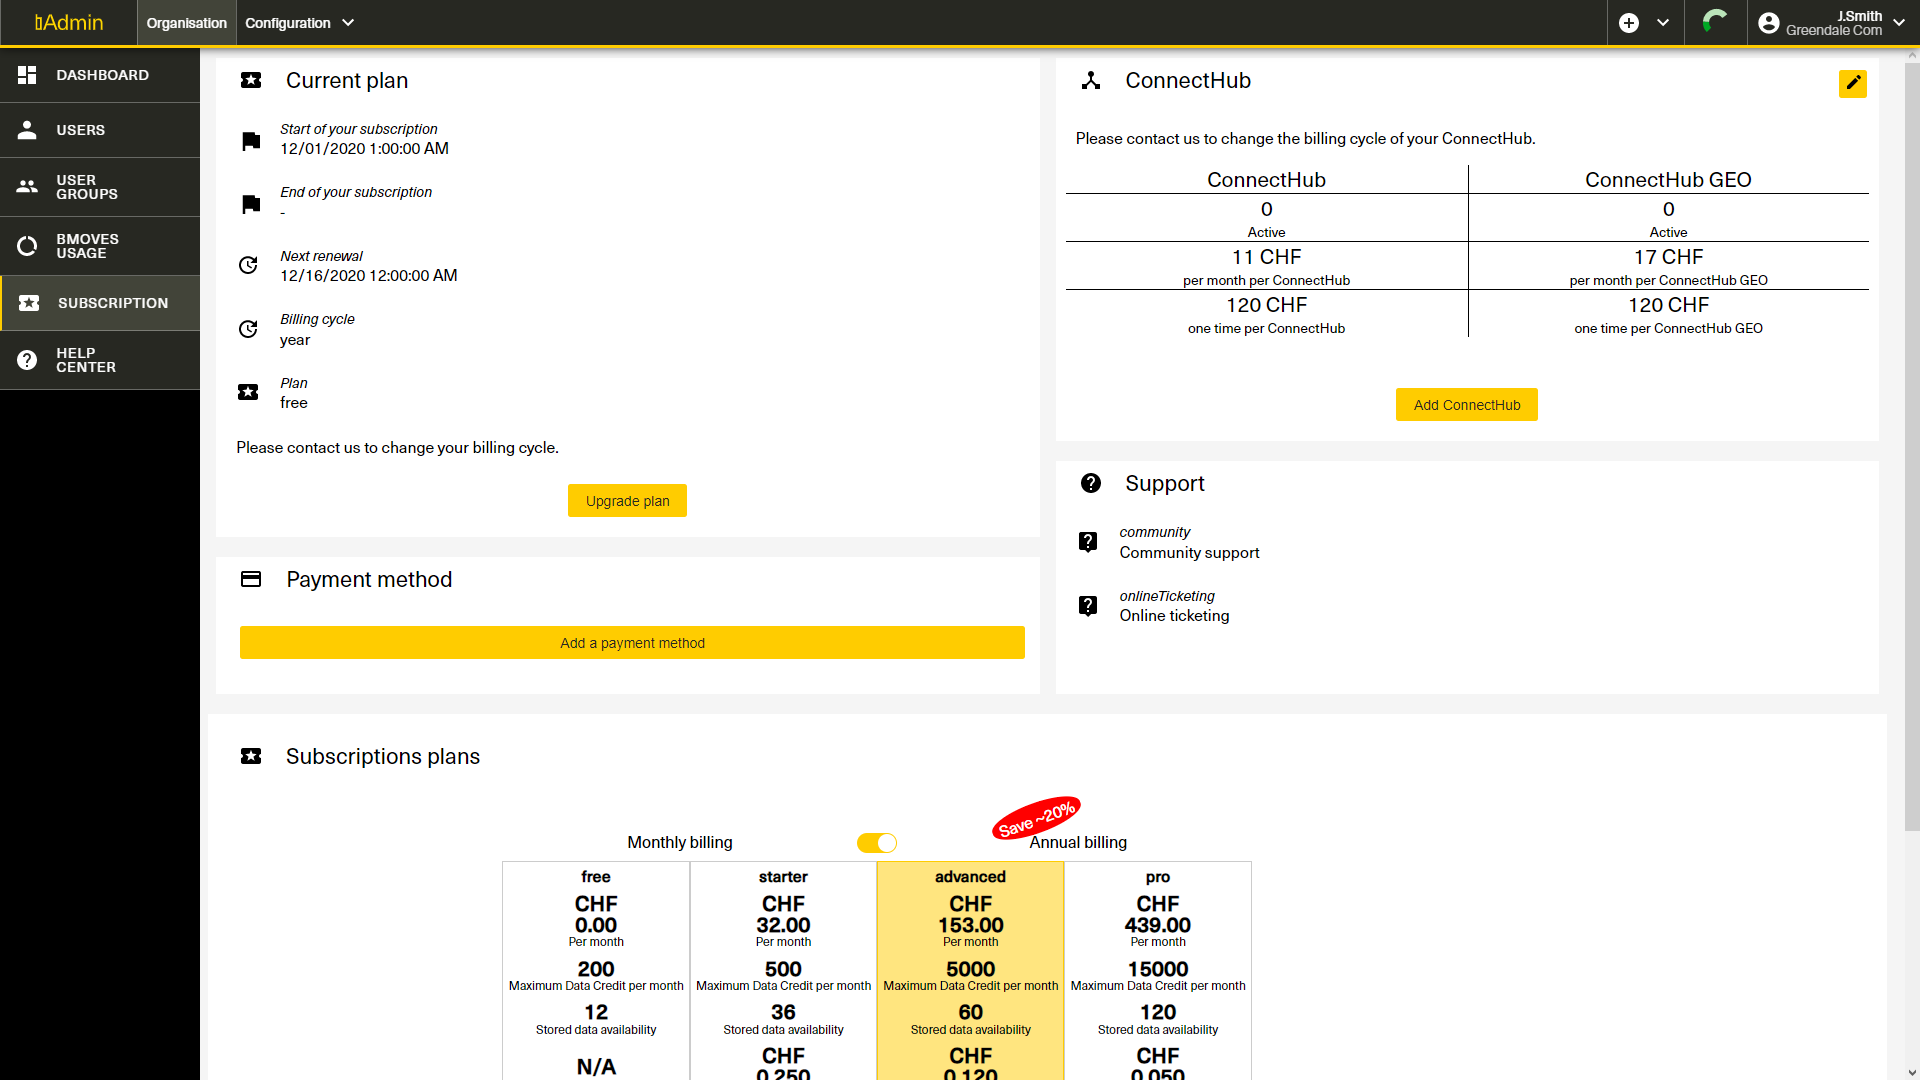Click the user account avatar icon

coord(1768,23)
